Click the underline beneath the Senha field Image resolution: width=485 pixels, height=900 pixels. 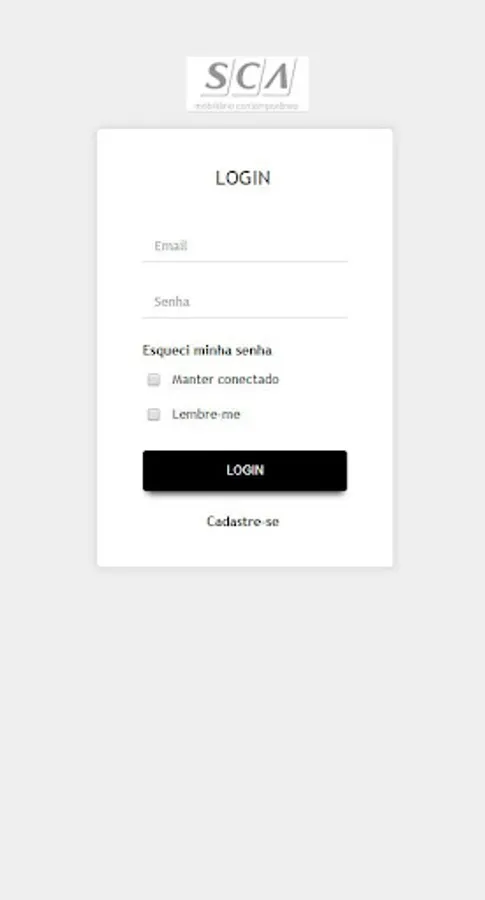point(245,317)
